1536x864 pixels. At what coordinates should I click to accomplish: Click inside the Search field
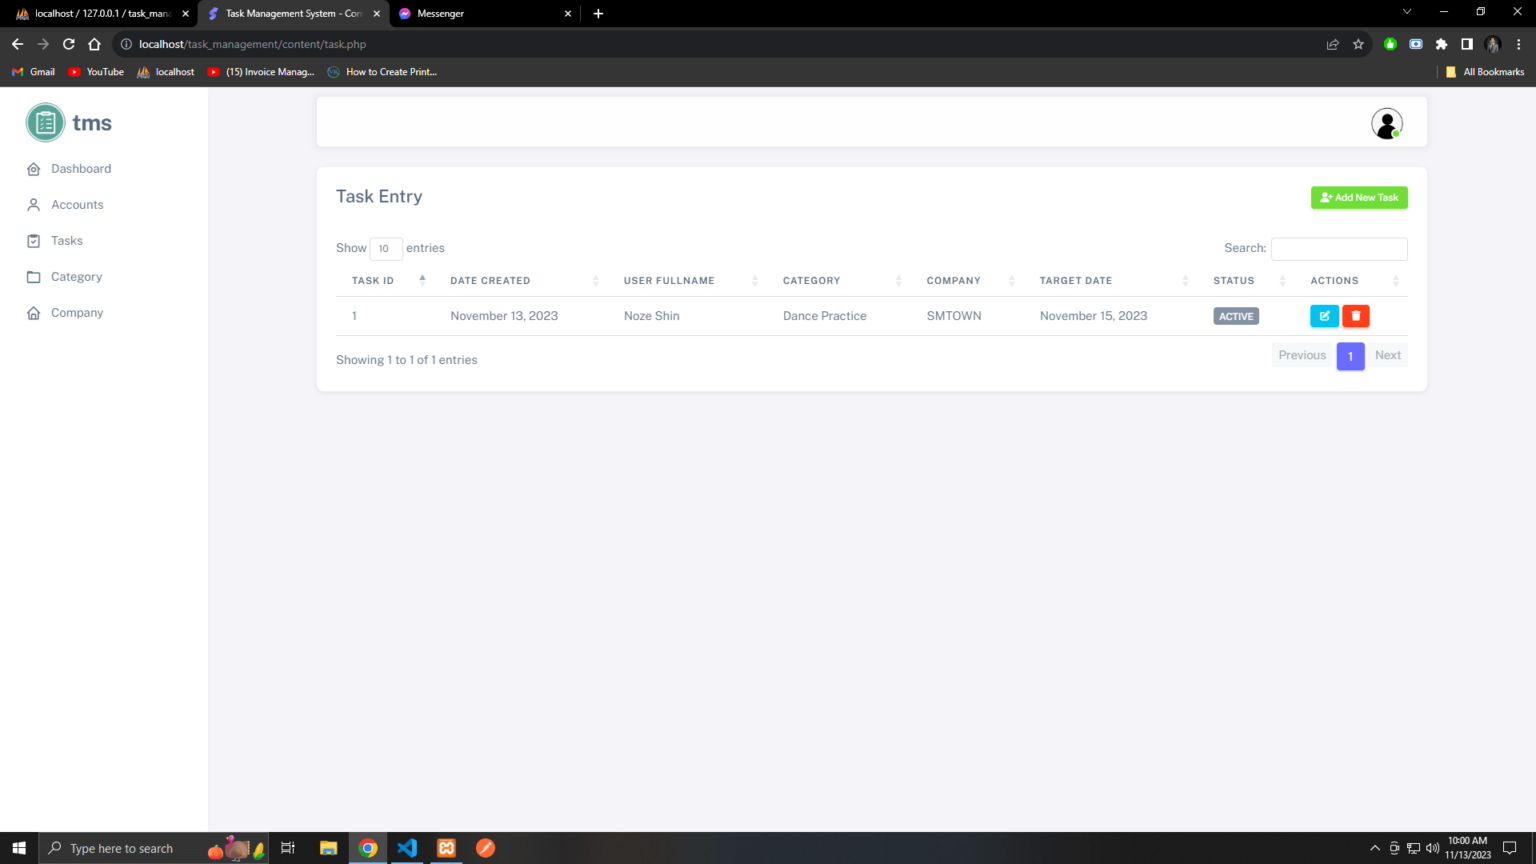(x=1339, y=248)
